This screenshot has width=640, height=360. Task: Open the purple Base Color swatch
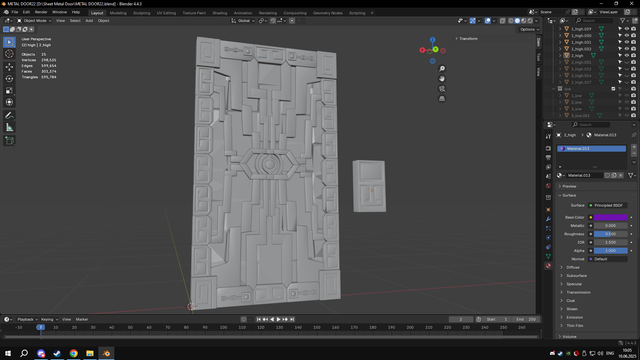[611, 218]
